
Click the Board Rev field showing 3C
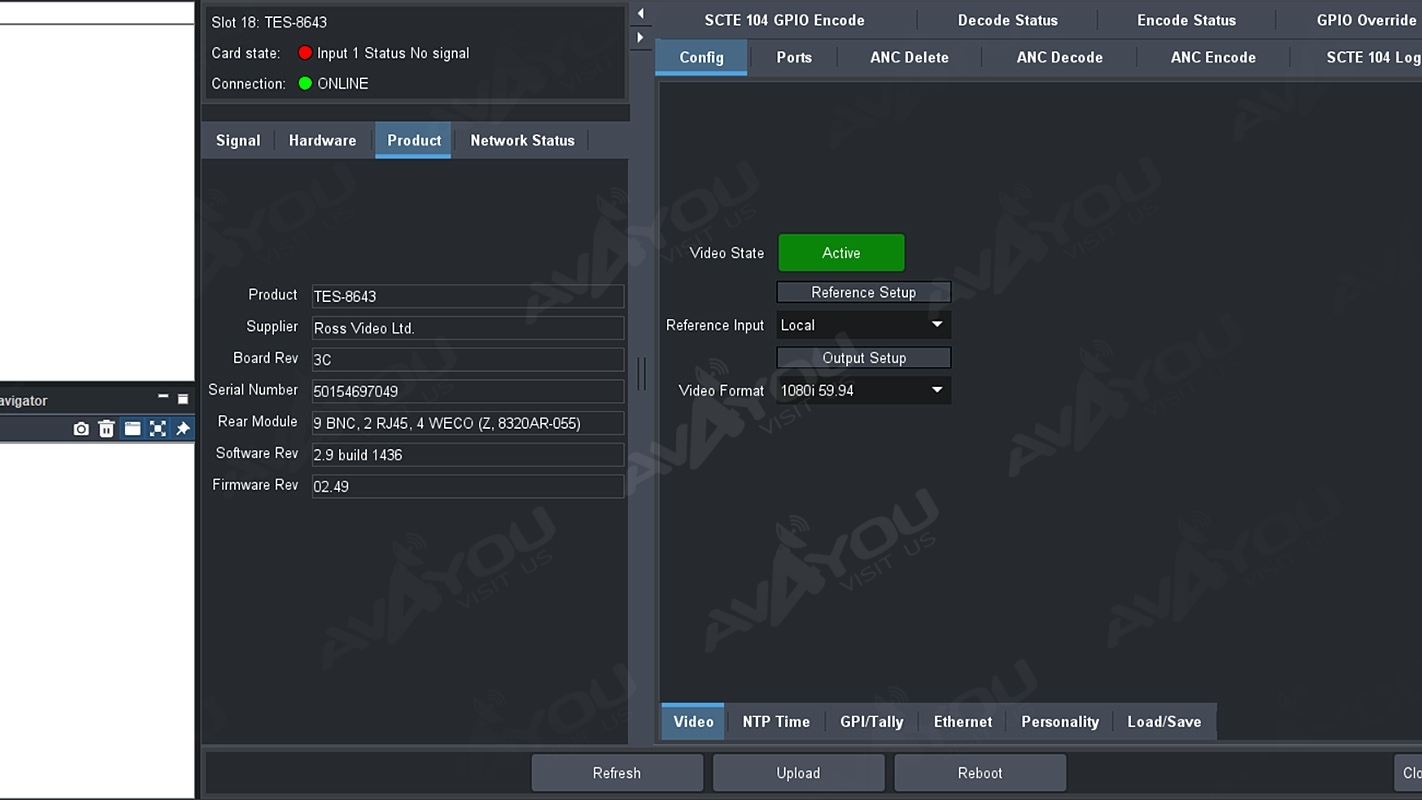(468, 359)
